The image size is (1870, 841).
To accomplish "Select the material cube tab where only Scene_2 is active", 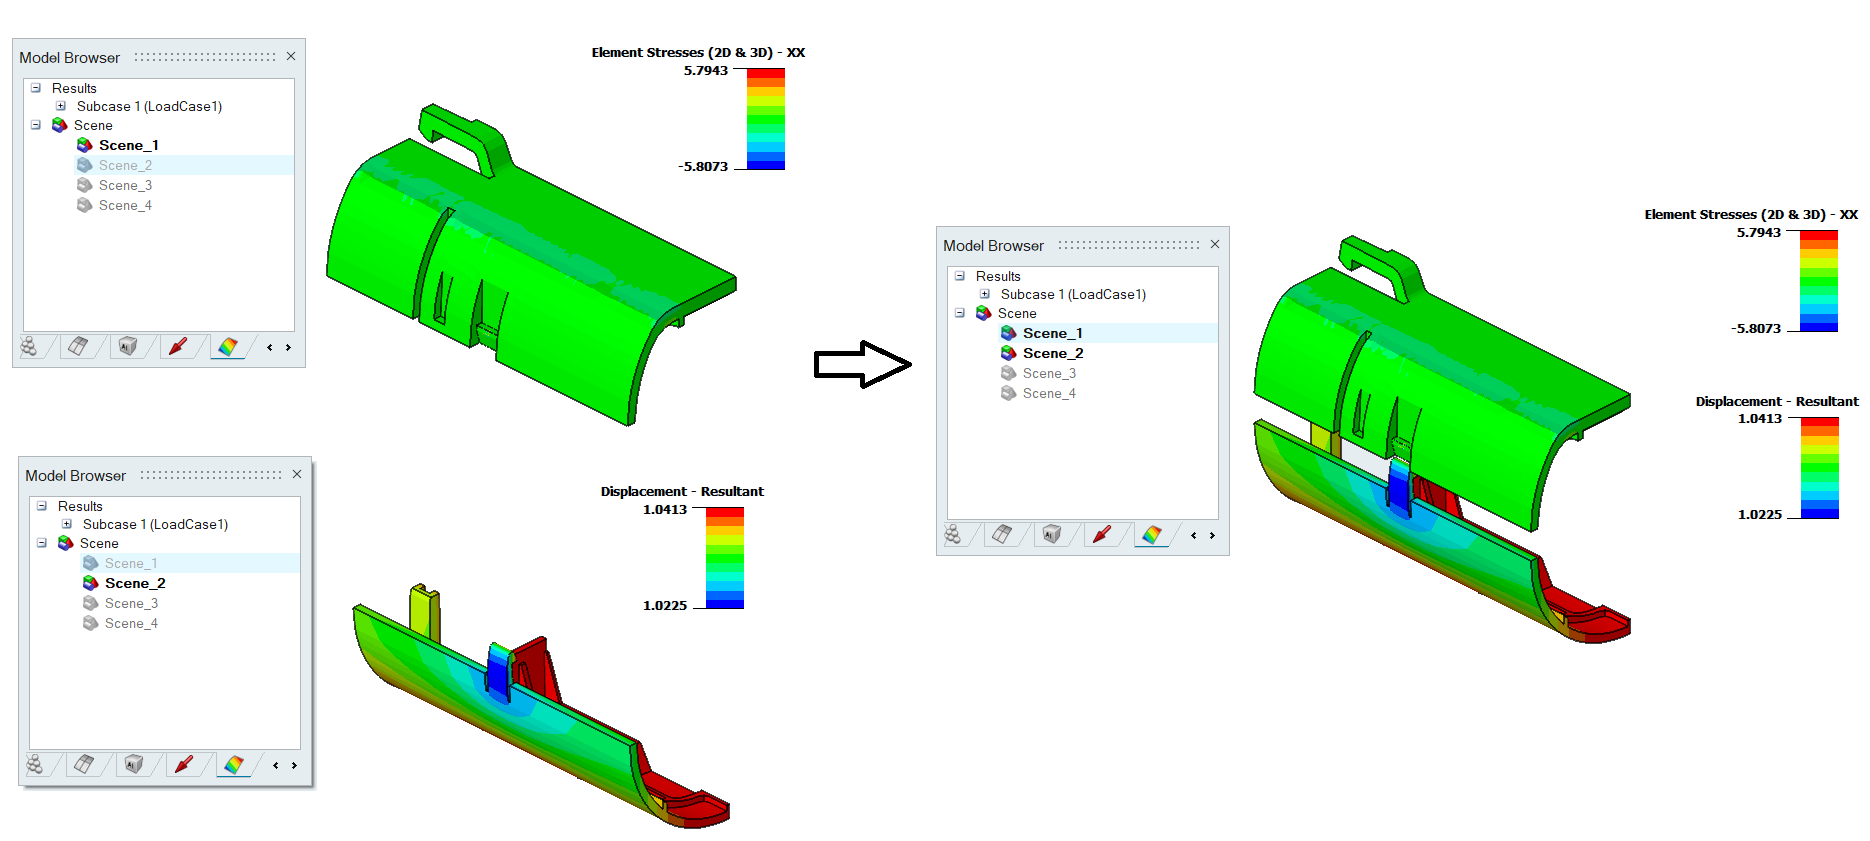I will point(134,765).
